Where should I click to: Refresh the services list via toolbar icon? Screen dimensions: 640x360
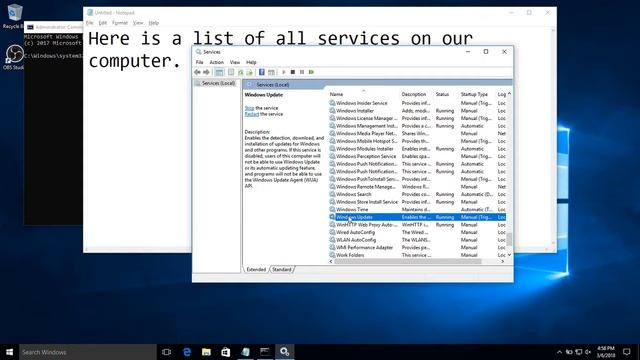(240, 72)
